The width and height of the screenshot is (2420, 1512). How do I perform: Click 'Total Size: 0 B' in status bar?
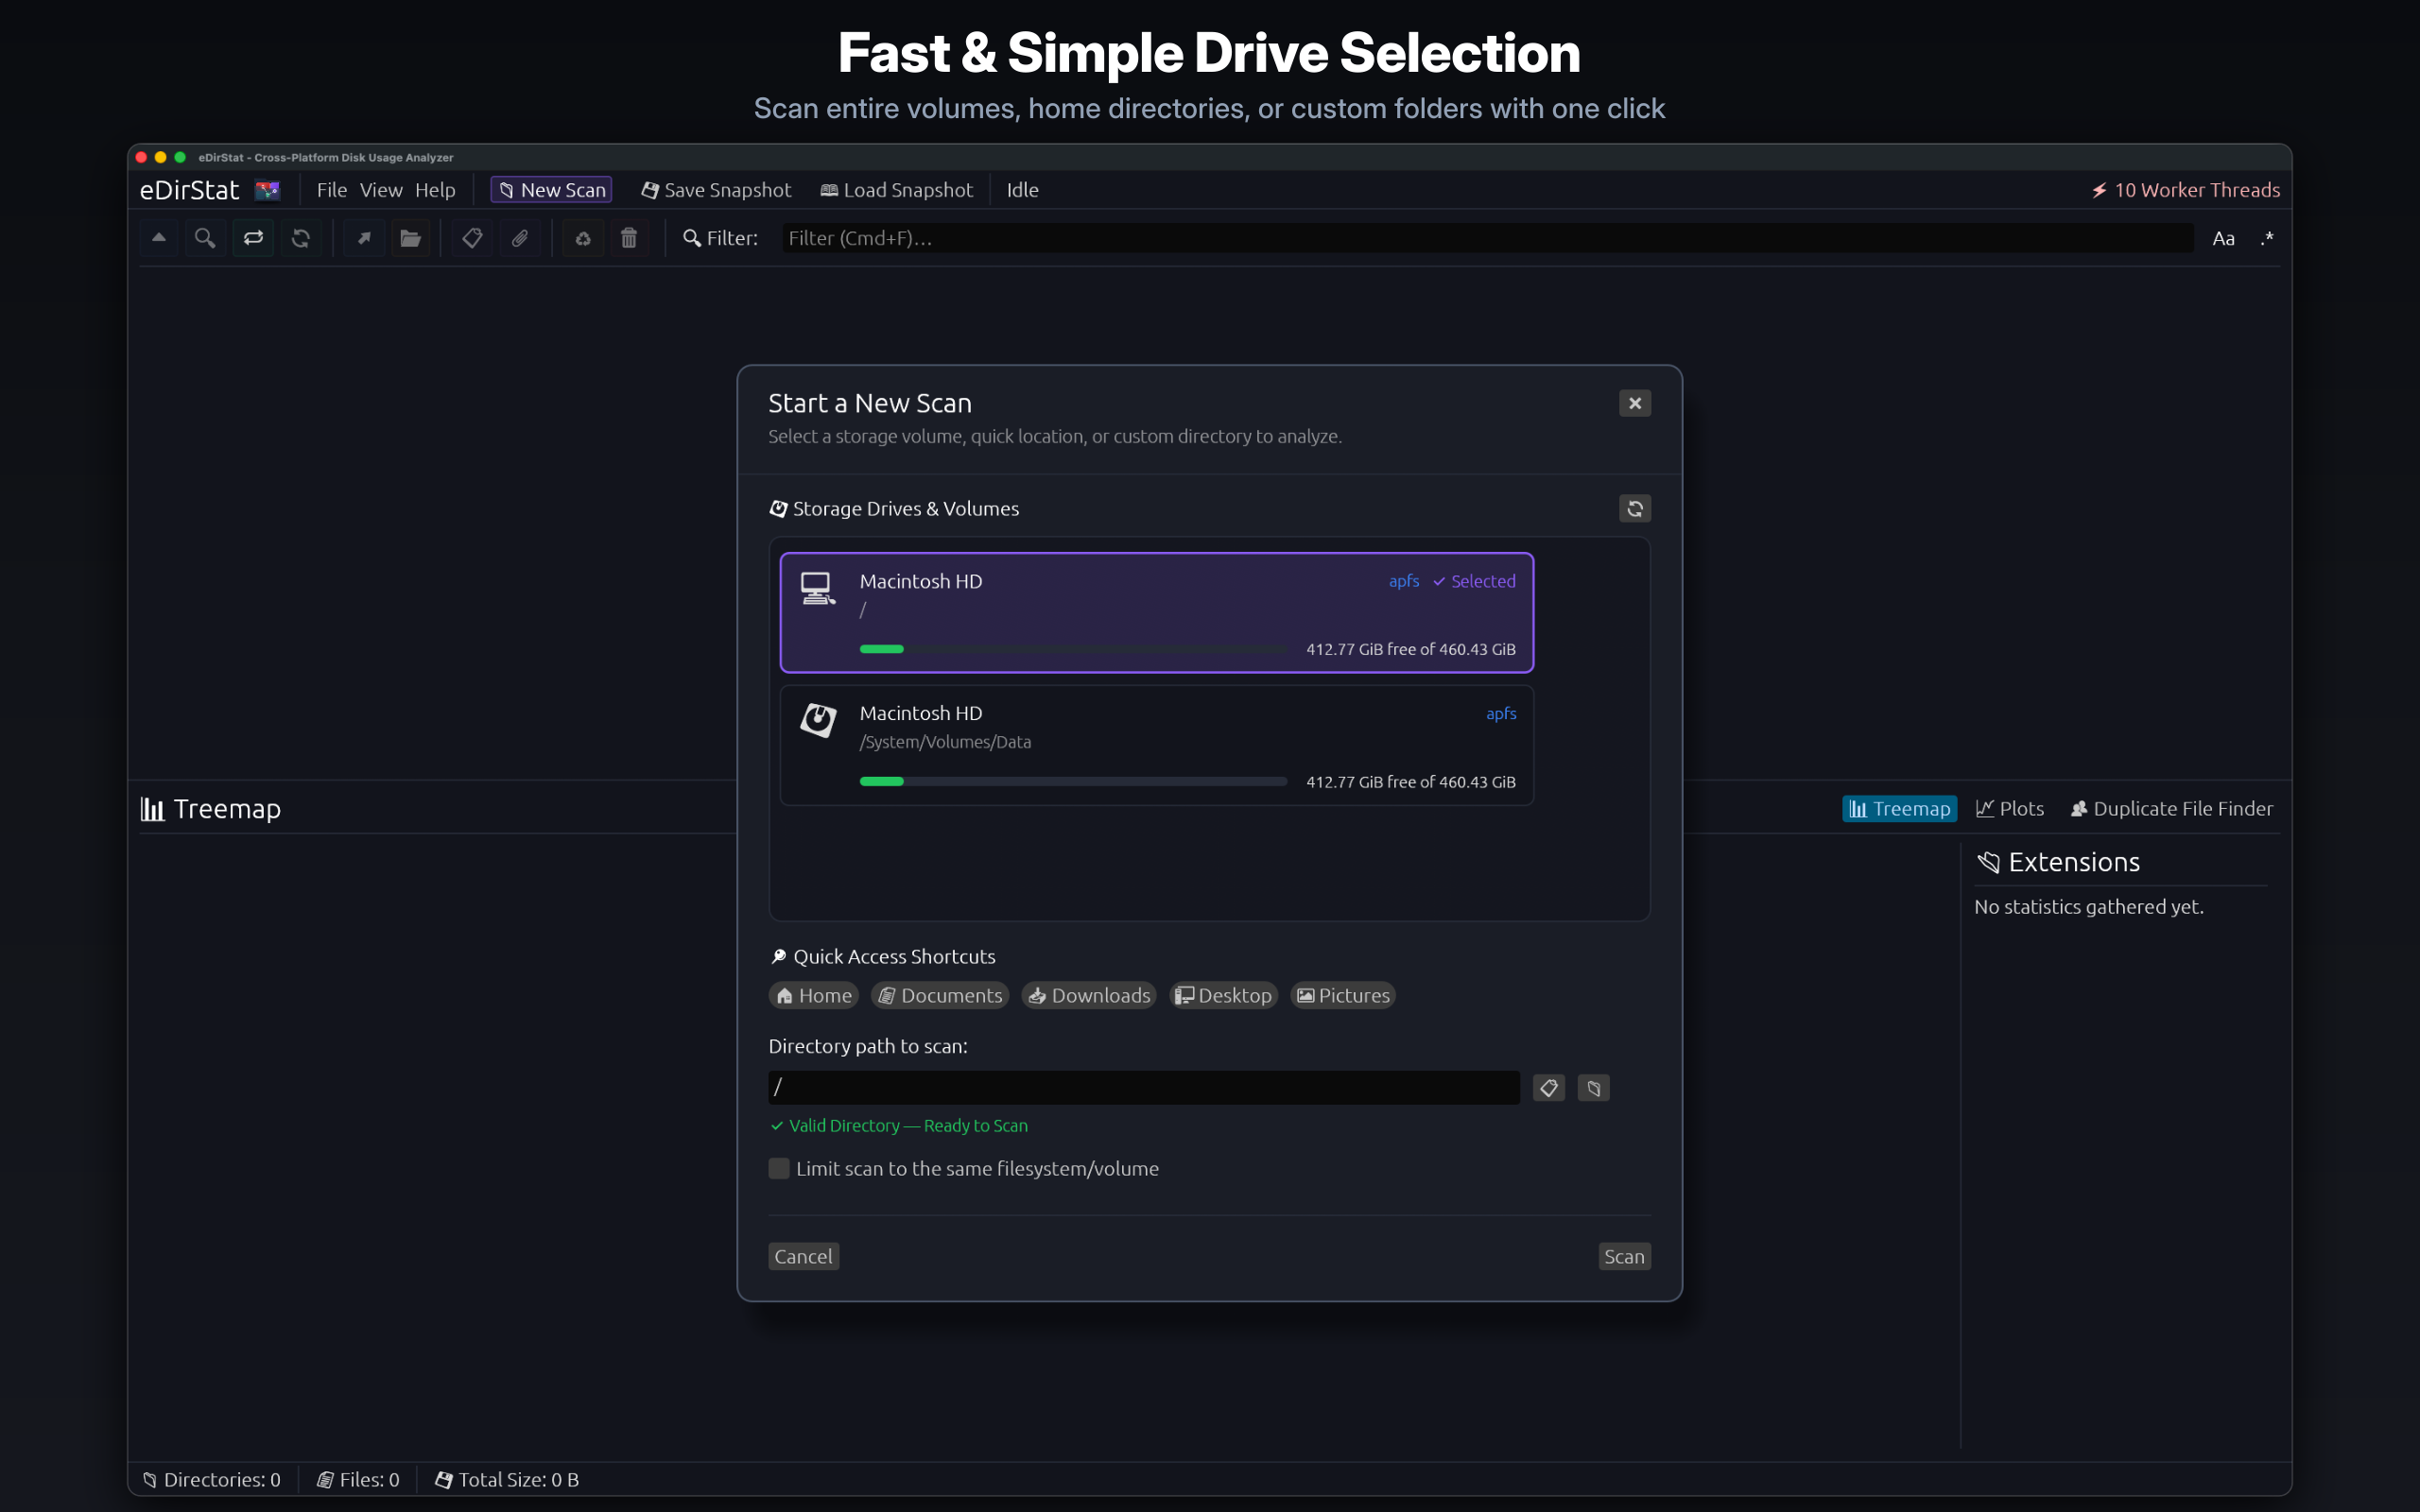coord(507,1479)
